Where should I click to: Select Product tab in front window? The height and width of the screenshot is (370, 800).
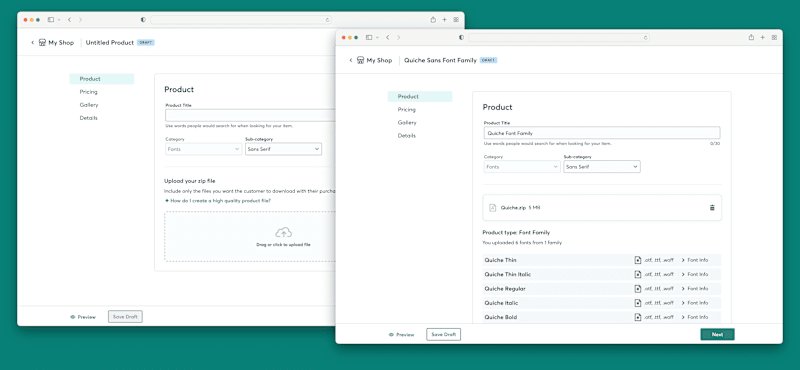(x=420, y=96)
